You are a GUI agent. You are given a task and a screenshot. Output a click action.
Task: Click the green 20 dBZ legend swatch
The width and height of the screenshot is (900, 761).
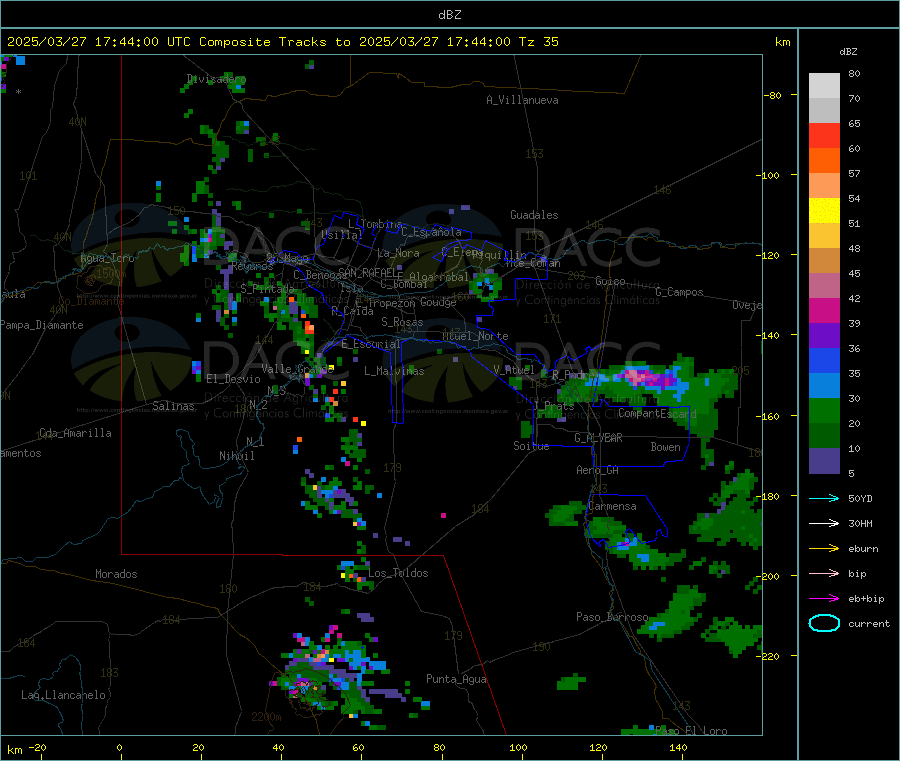824,410
